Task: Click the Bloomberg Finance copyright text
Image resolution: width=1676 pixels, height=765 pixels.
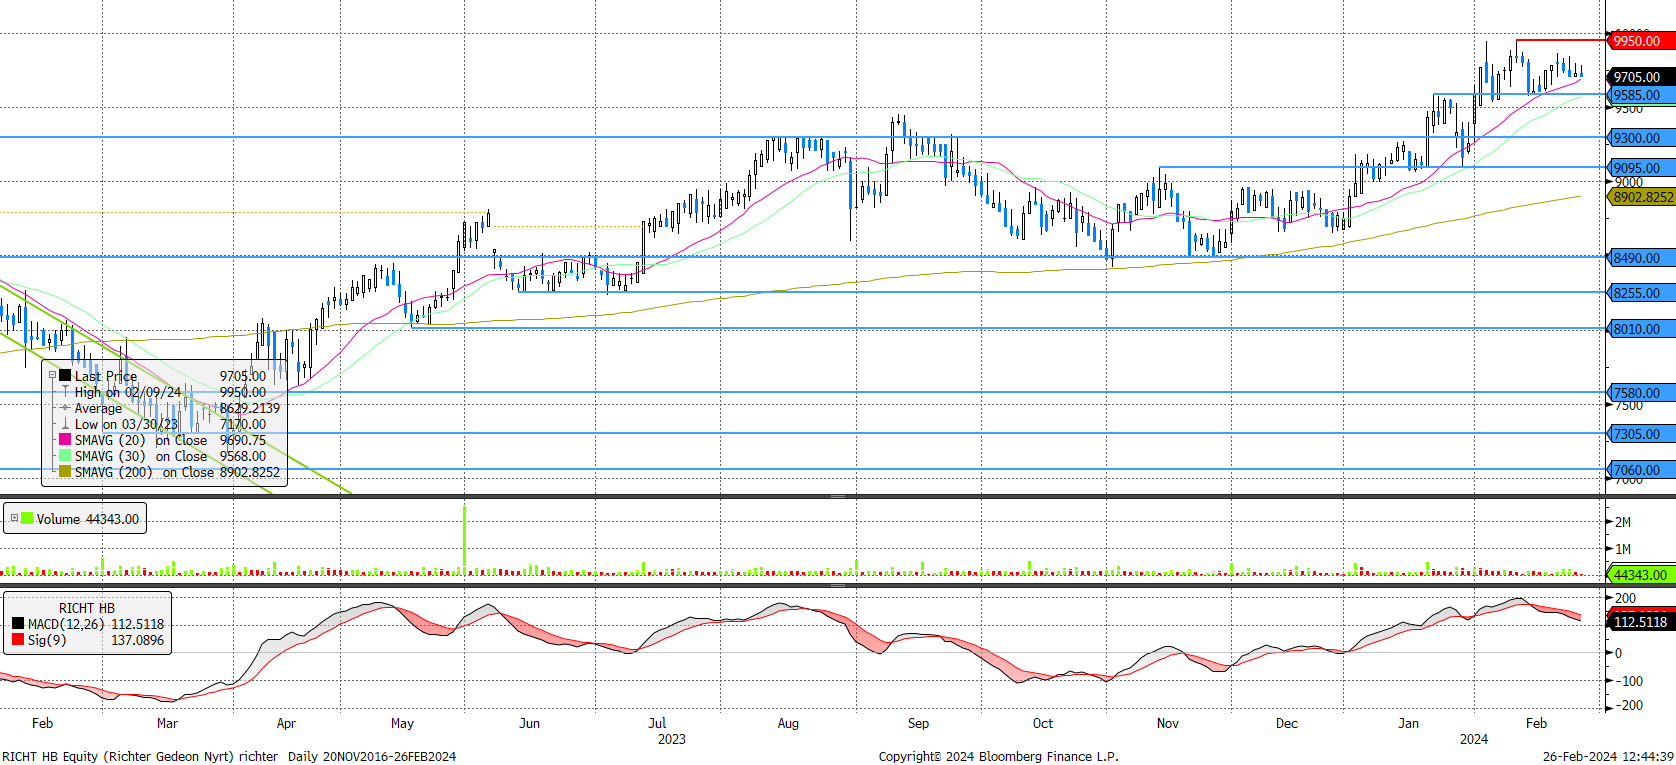Action: click(x=999, y=756)
